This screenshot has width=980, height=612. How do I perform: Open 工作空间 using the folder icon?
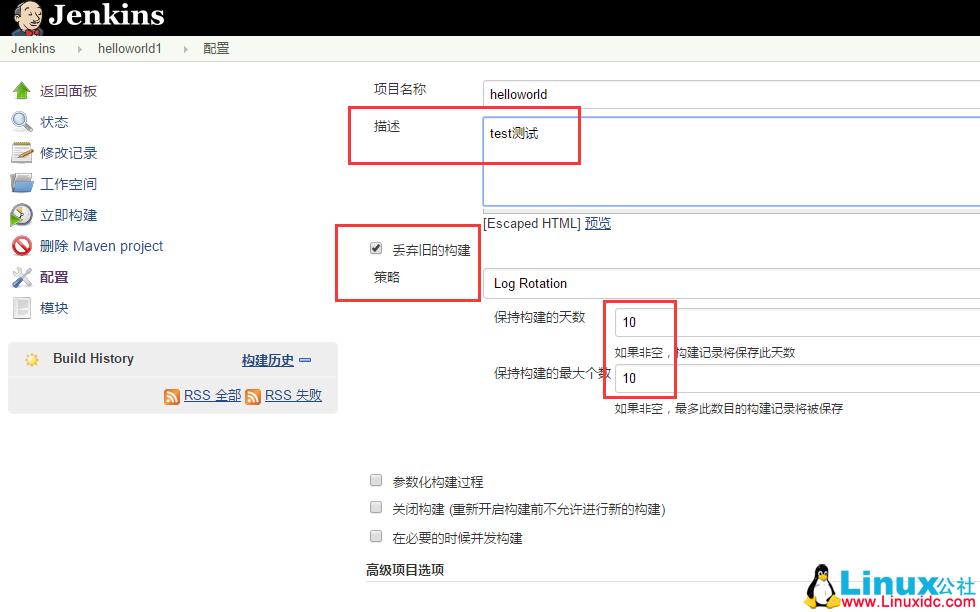(x=22, y=183)
